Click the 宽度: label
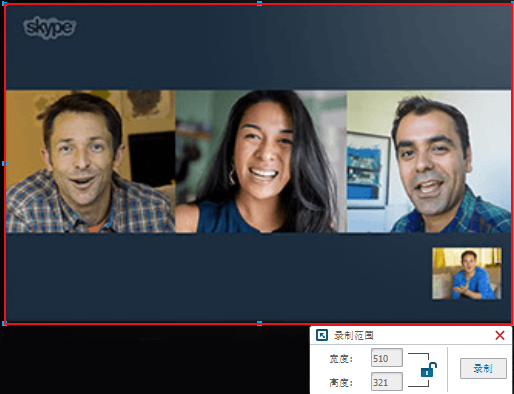 pyautogui.click(x=341, y=359)
